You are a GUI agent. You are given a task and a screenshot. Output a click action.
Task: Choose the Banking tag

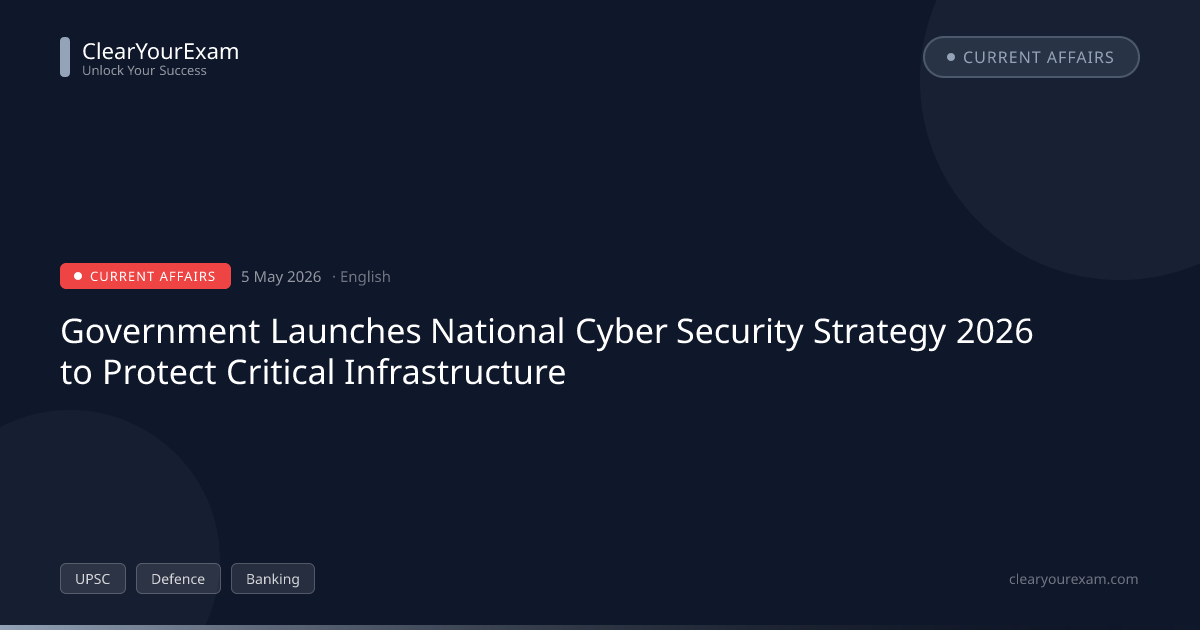point(273,579)
